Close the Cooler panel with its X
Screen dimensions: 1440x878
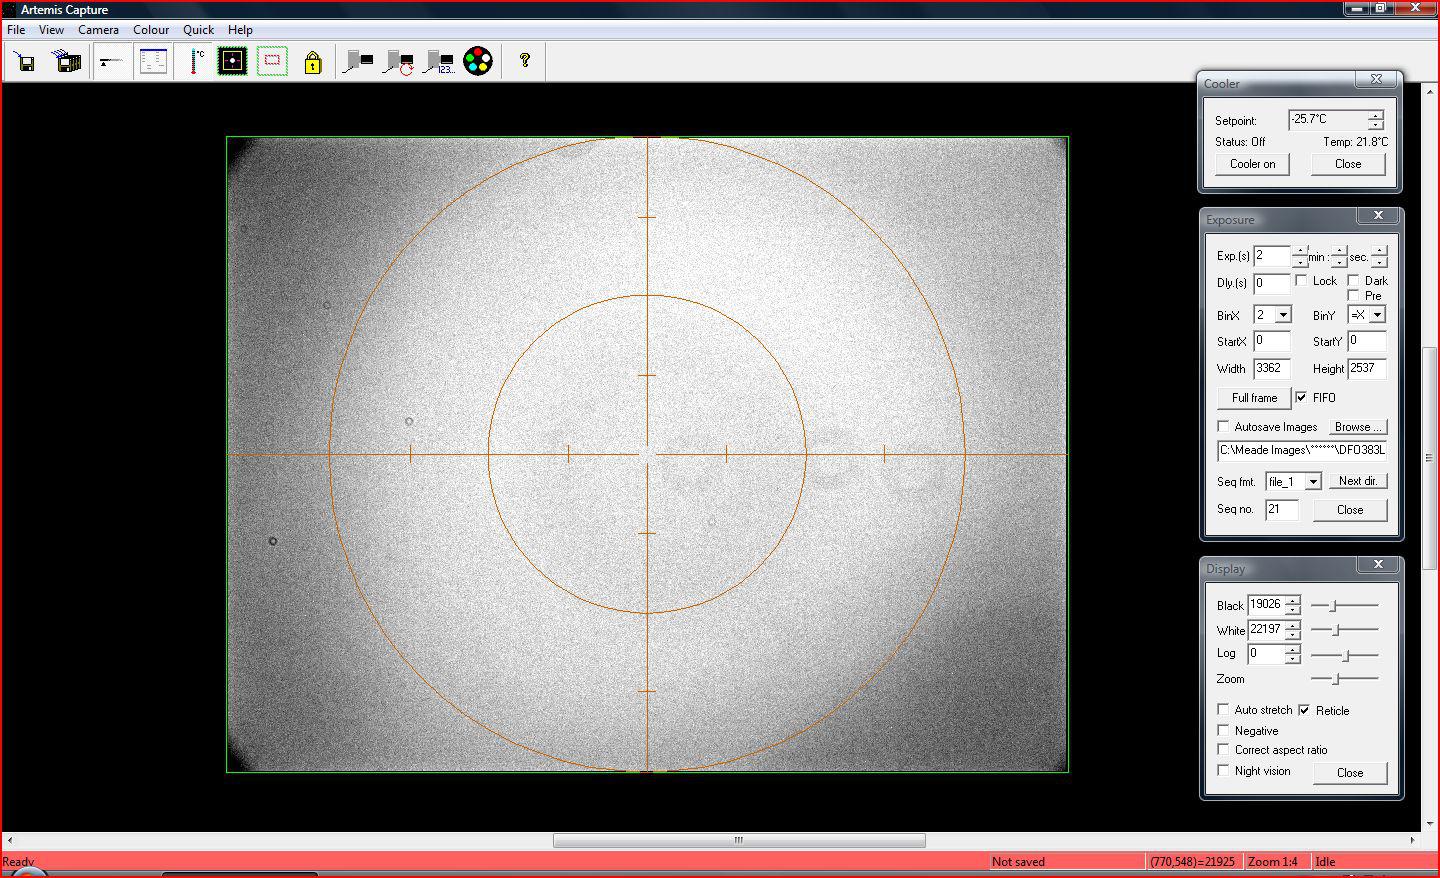tap(1377, 79)
